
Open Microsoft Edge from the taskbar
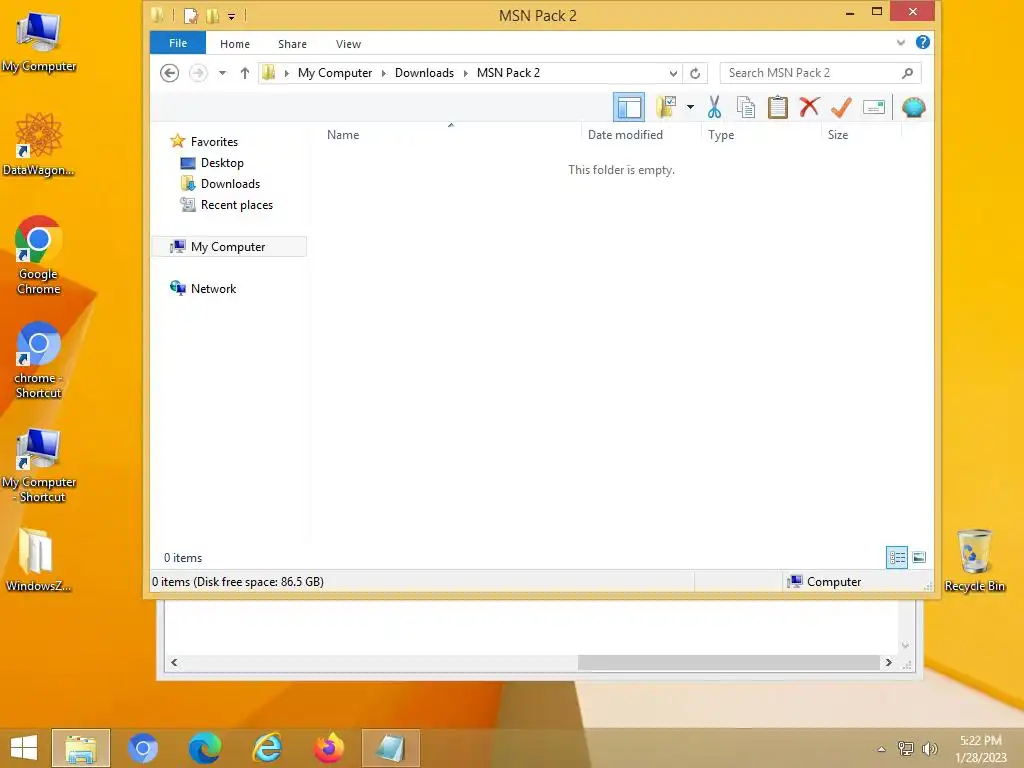(x=205, y=747)
